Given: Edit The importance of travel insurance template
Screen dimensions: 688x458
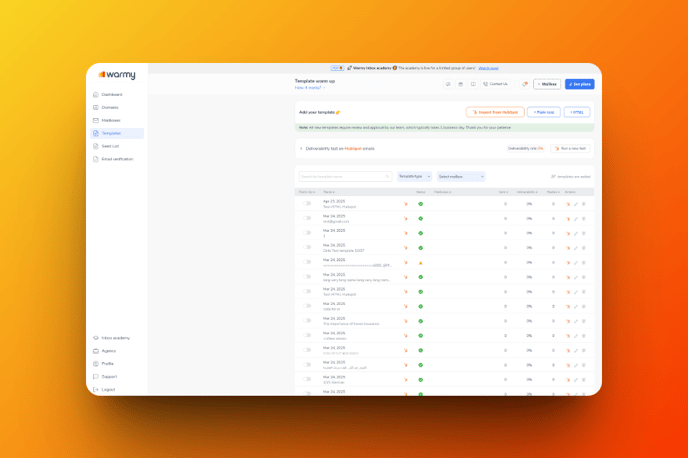Looking at the screenshot, I should click(576, 321).
